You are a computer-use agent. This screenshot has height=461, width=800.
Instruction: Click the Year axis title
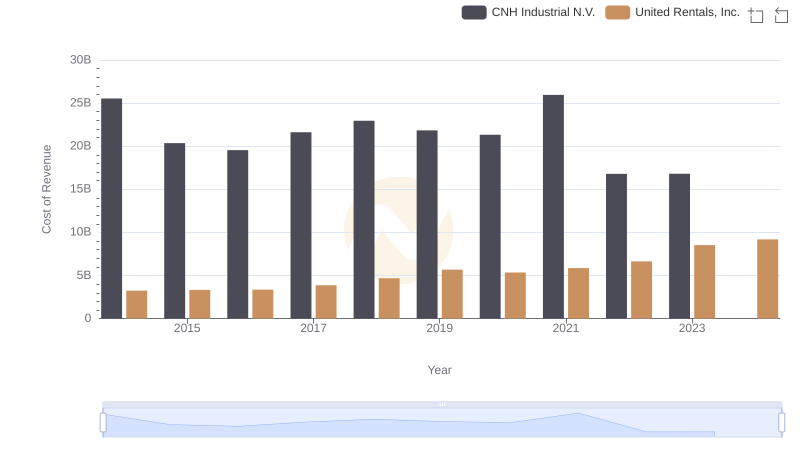point(439,370)
